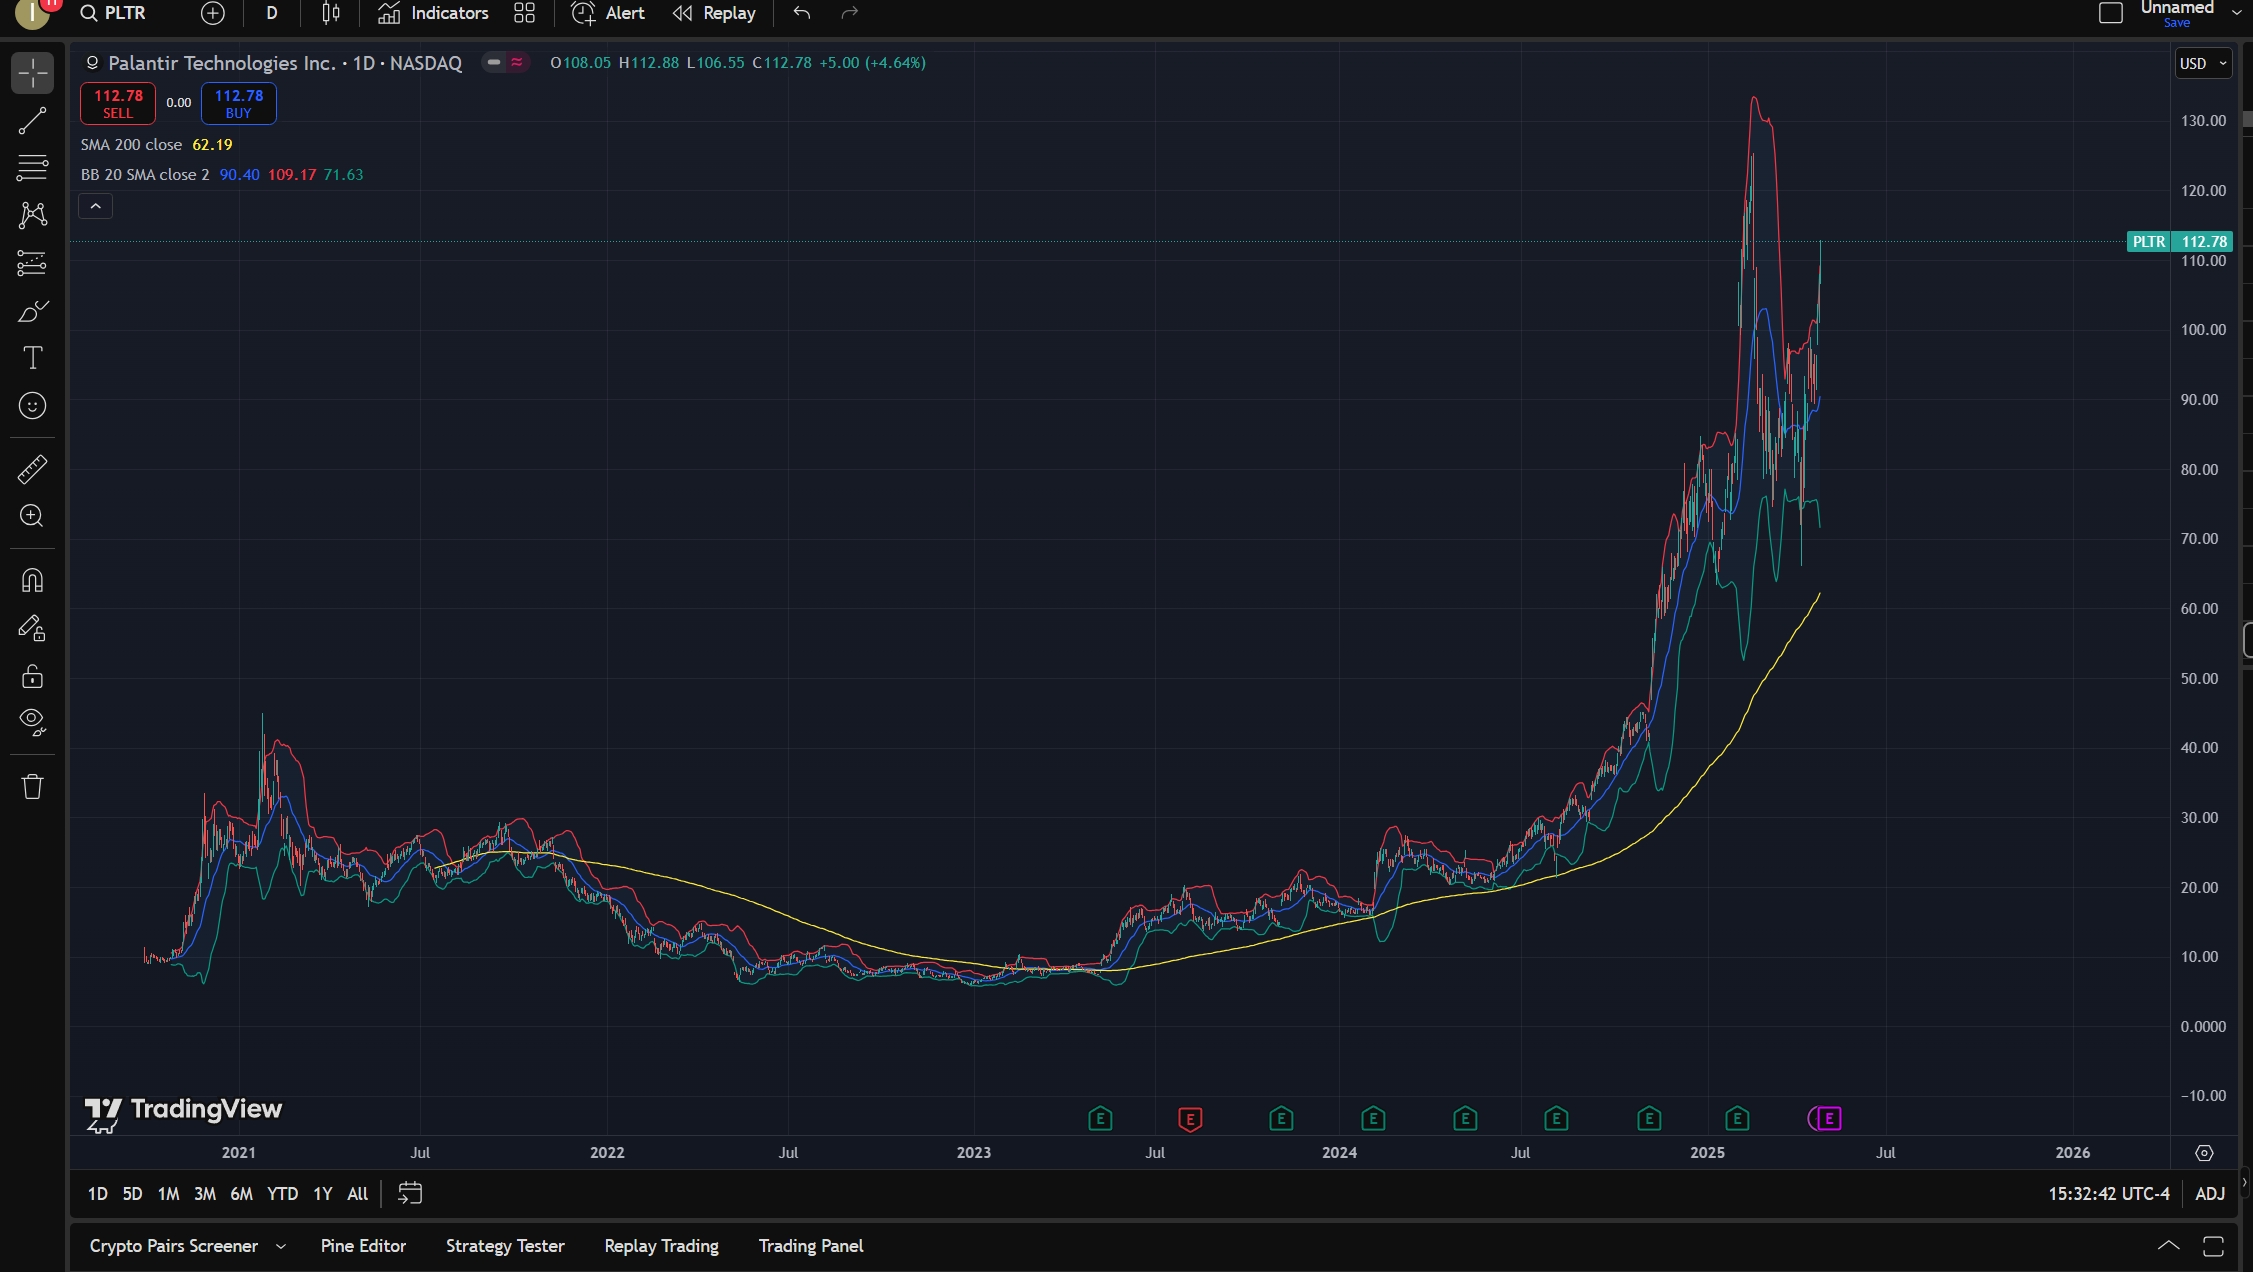Click the PLTR symbol search box
2253x1272 pixels.
pos(115,13)
